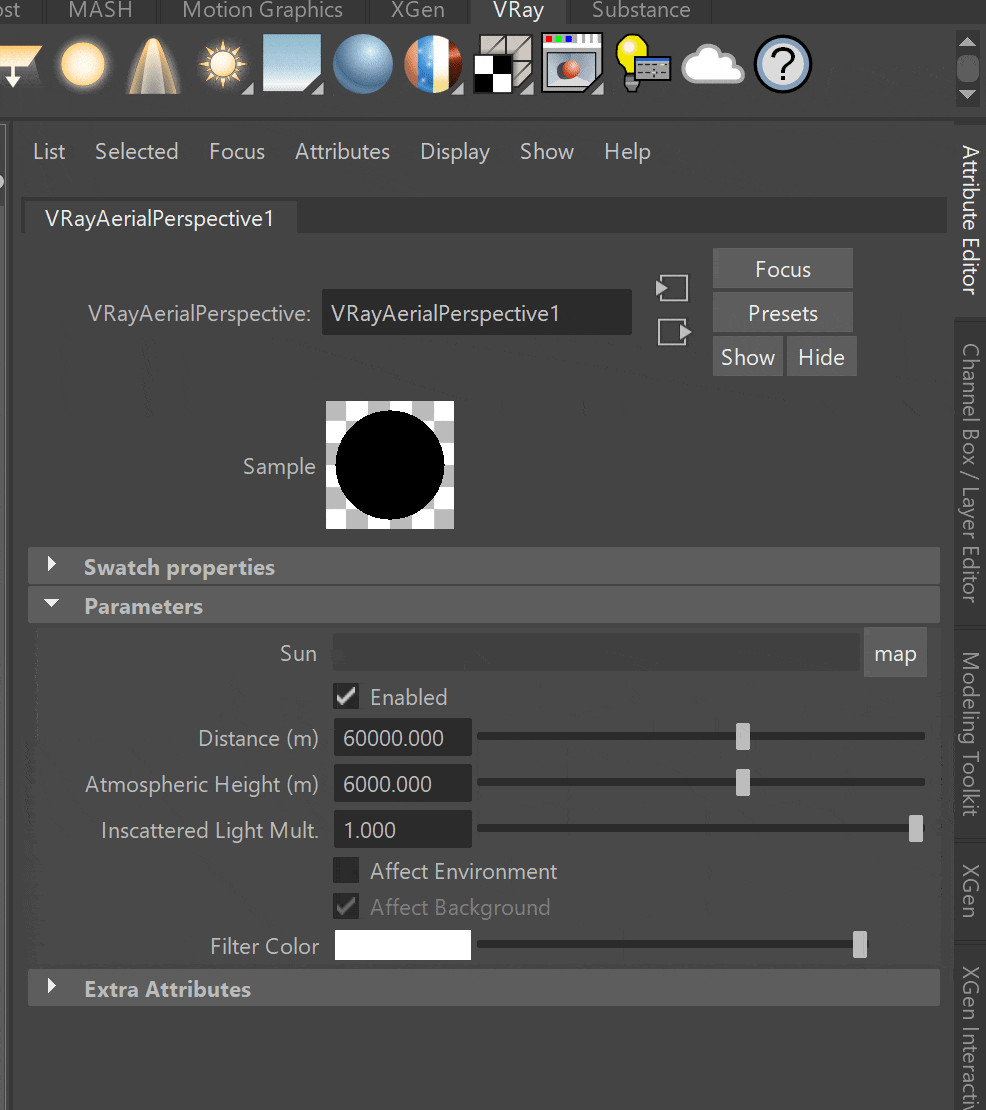Open the V-Ray light lister bulb icon
Screen dimensions: 986x1110
tap(642, 64)
